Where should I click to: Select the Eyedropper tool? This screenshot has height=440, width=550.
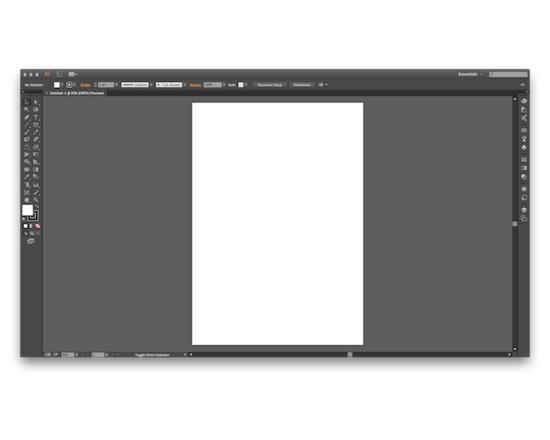pyautogui.click(x=27, y=177)
